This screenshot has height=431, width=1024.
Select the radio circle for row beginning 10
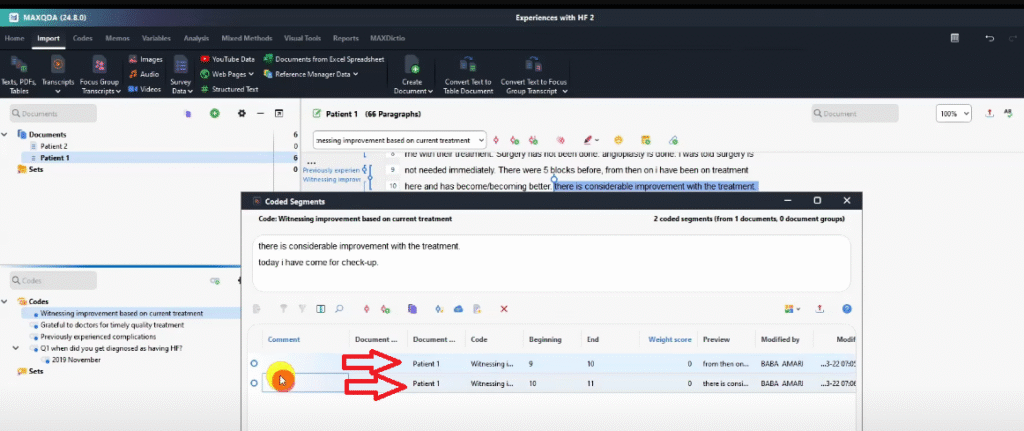(x=254, y=383)
